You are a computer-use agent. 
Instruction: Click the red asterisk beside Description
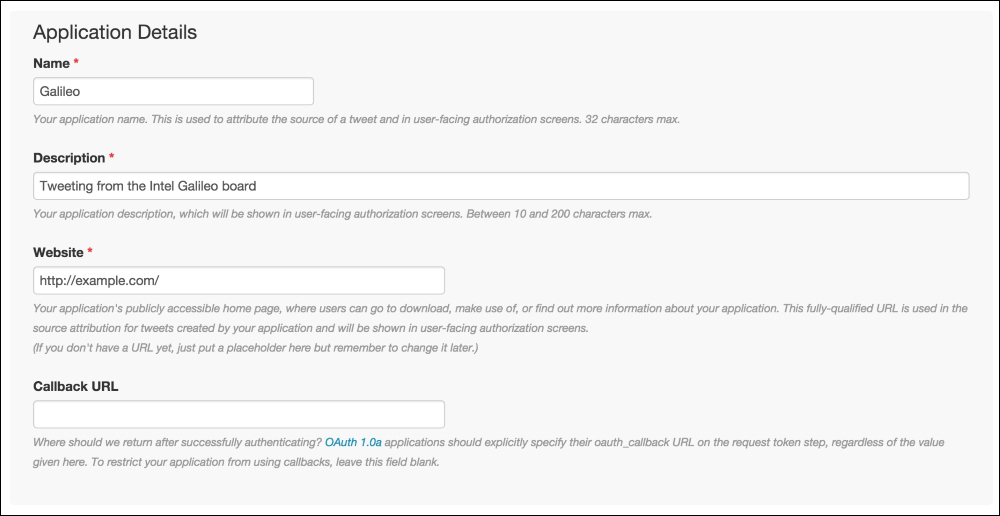pyautogui.click(x=112, y=156)
